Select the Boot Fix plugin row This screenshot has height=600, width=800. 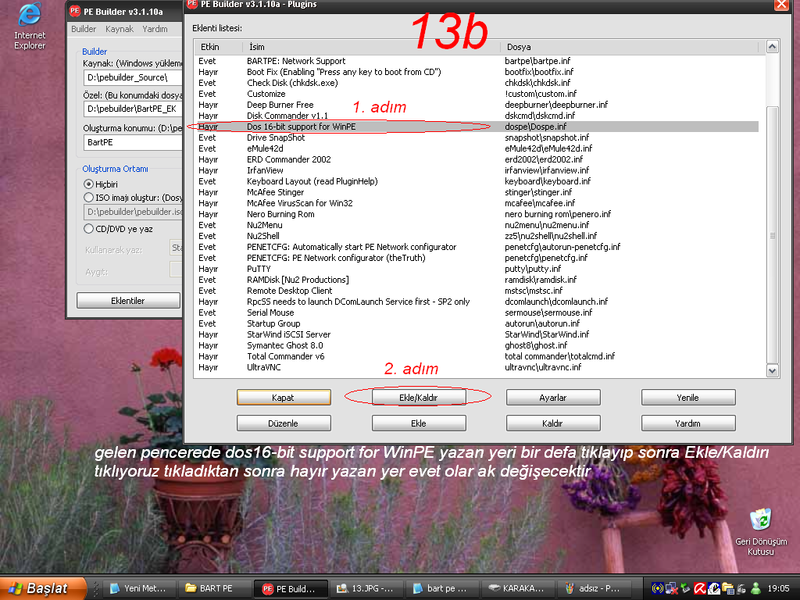coord(477,72)
